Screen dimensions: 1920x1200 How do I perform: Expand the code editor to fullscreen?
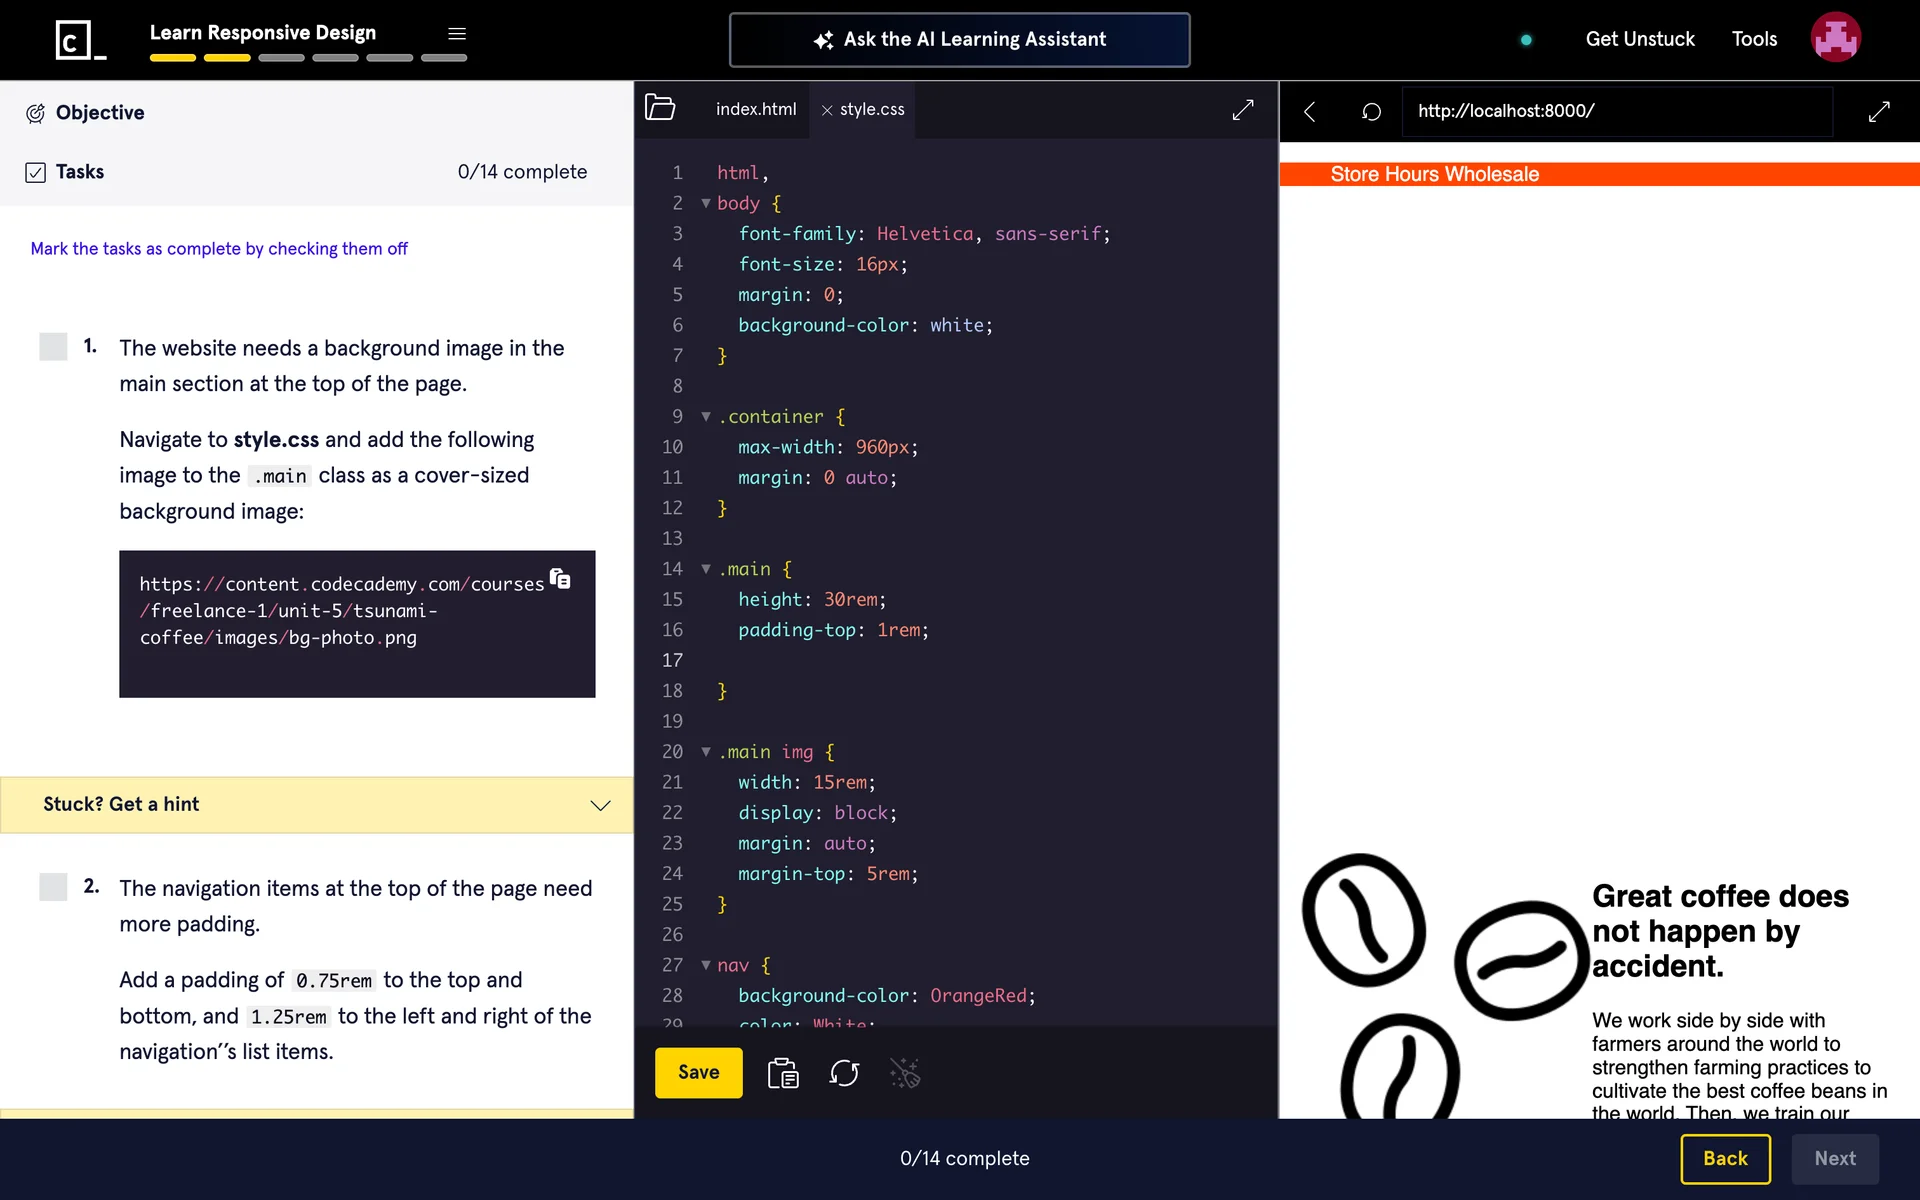[1243, 110]
